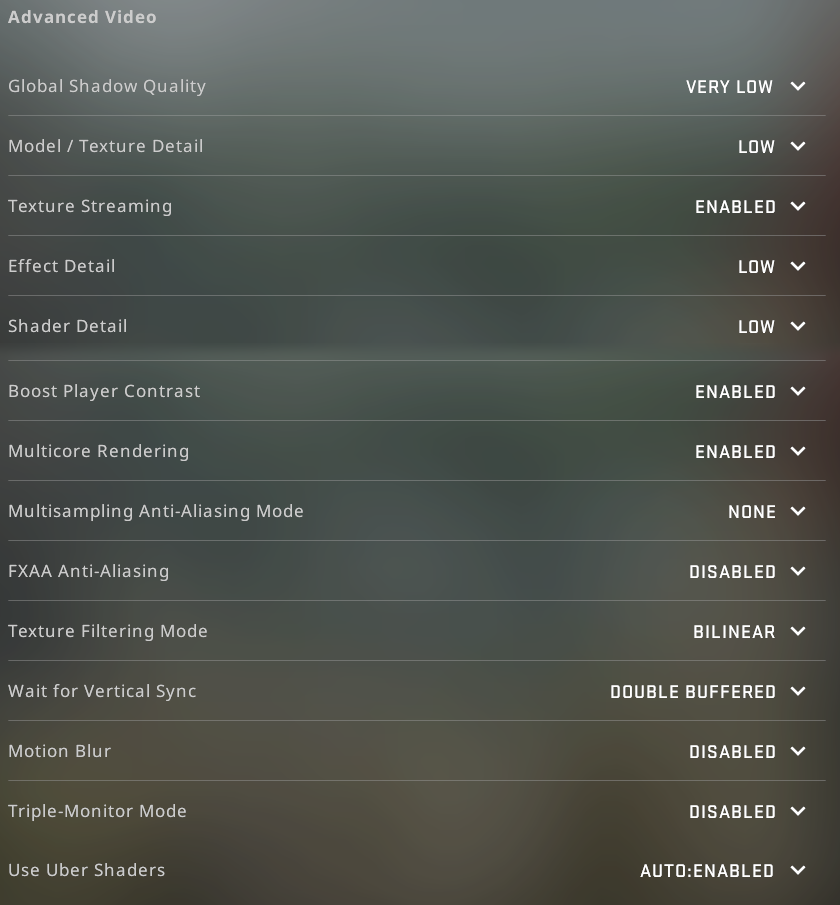Open the Multisampling Anti-Aliasing Mode chevron
The image size is (840, 905).
[x=798, y=511]
